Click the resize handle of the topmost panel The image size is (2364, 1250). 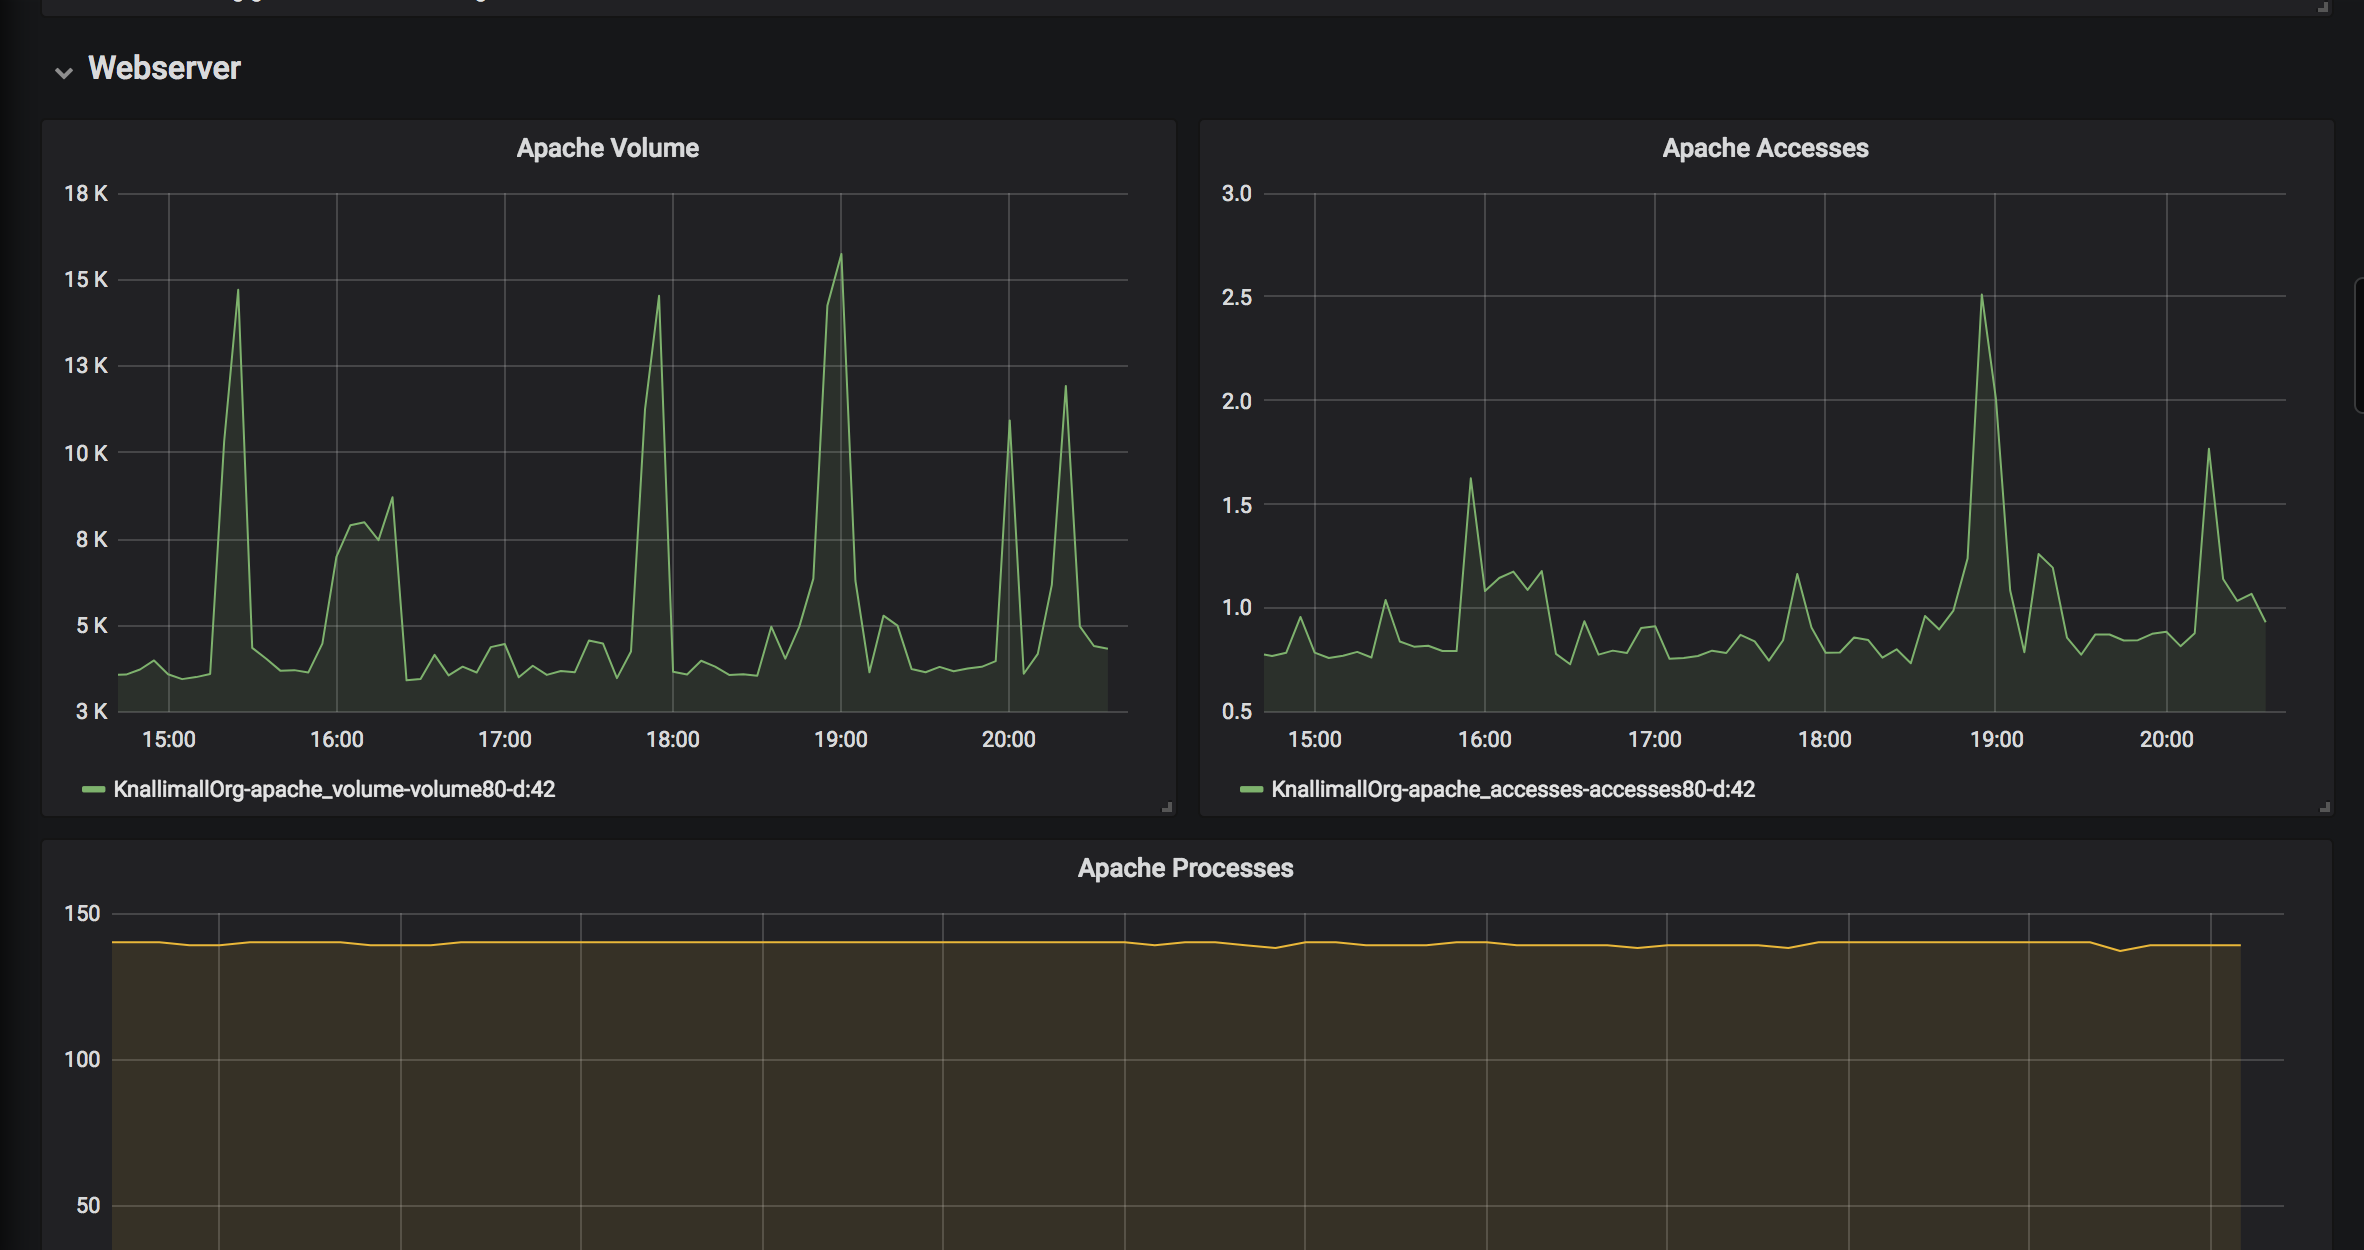click(x=2322, y=7)
